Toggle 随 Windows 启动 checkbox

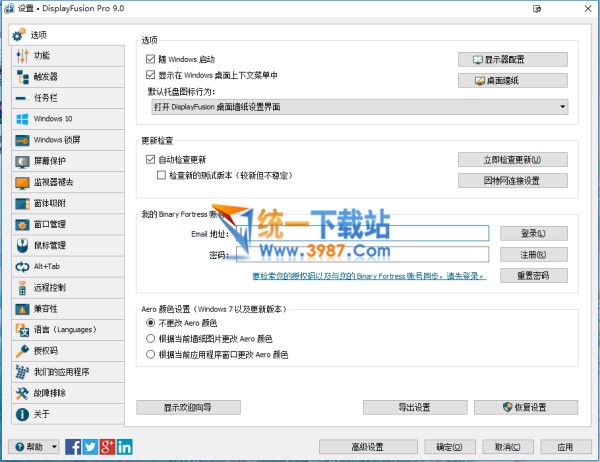pyautogui.click(x=150, y=60)
